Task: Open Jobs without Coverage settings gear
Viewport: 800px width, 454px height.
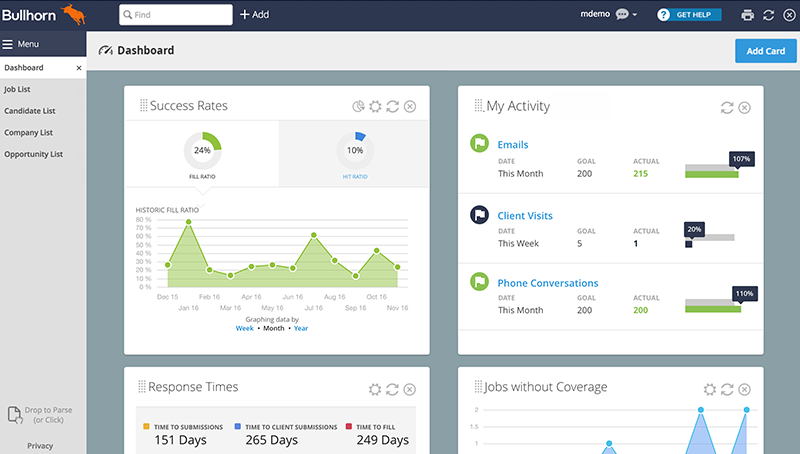Action: pyautogui.click(x=710, y=390)
